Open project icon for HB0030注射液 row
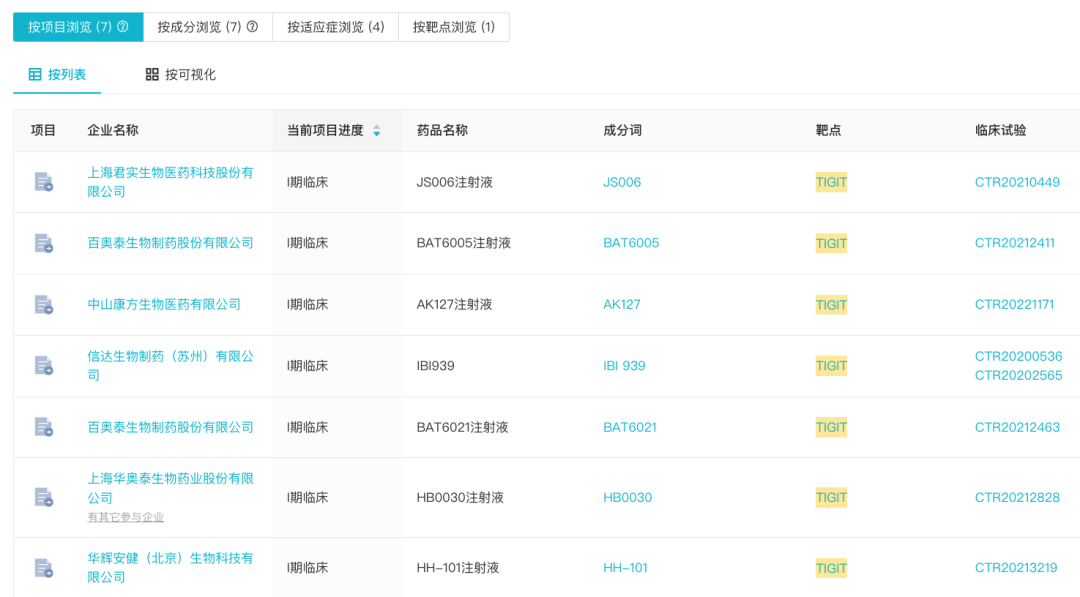Viewport: 1080px width, 597px height. 43,497
